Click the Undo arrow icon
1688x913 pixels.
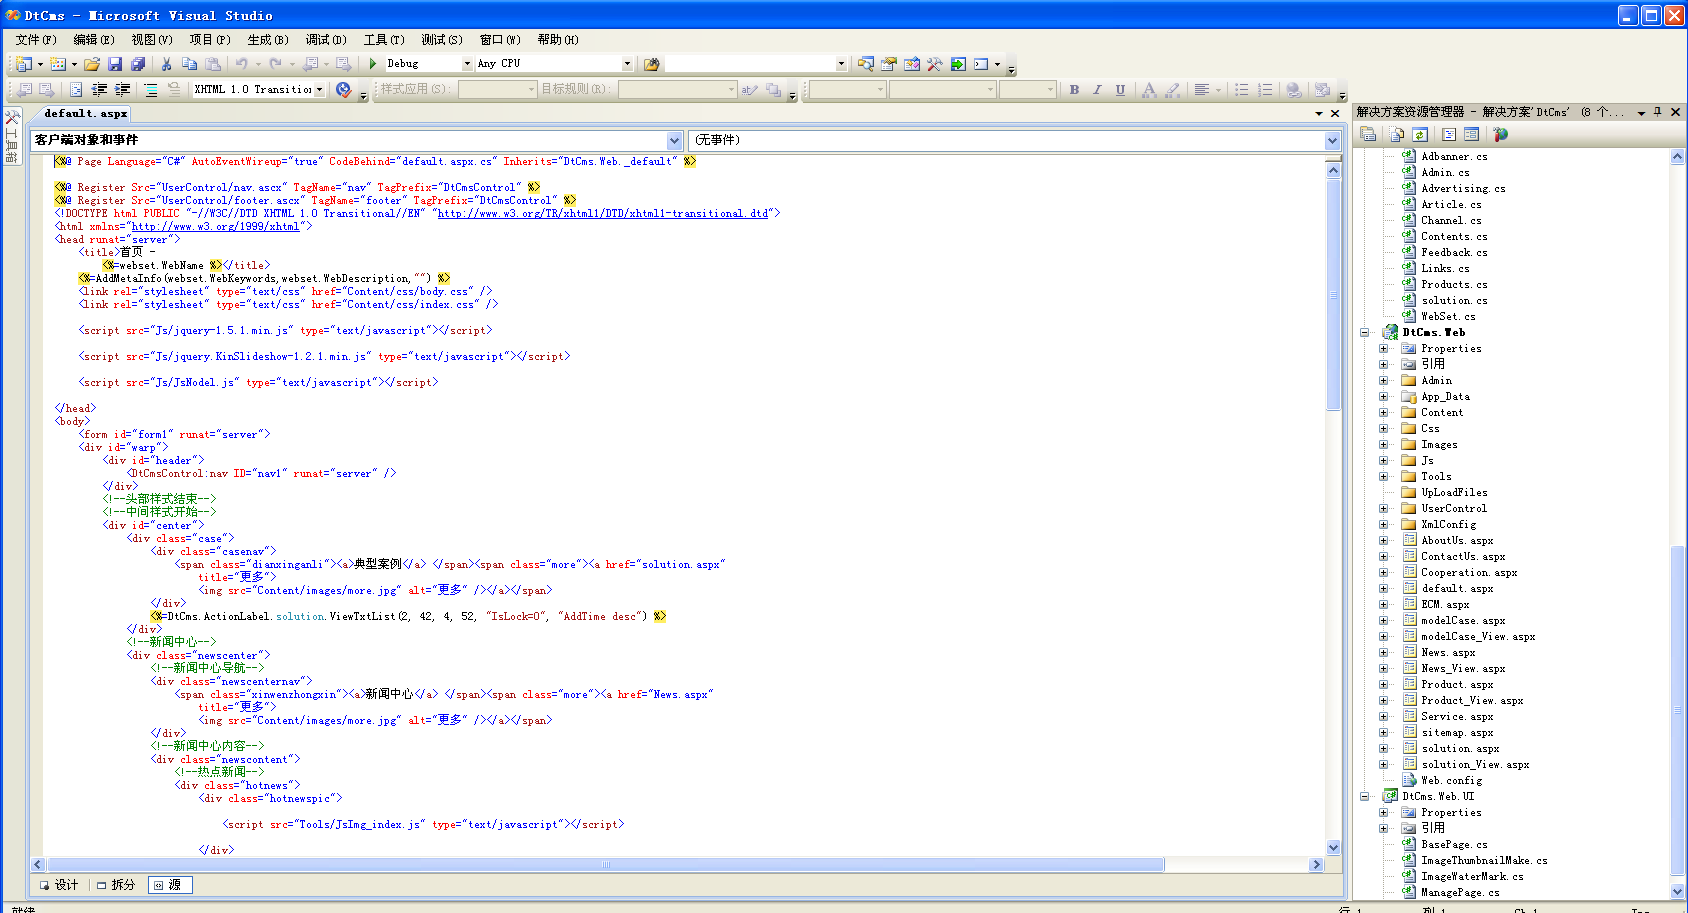pos(242,64)
